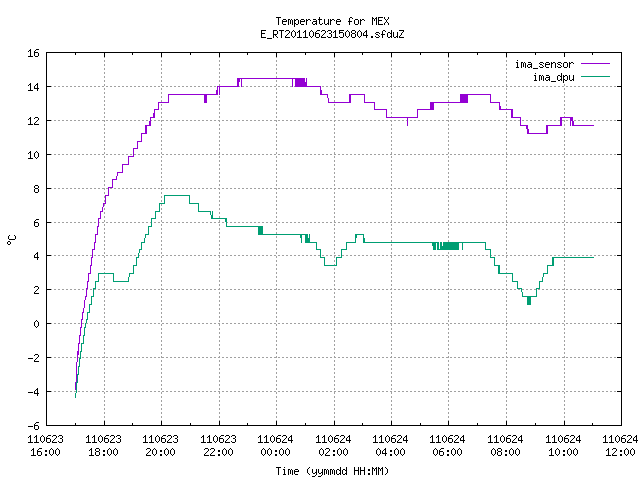Click the y-axis label 14
Viewport: 640px width, 480px height.
[33, 87]
